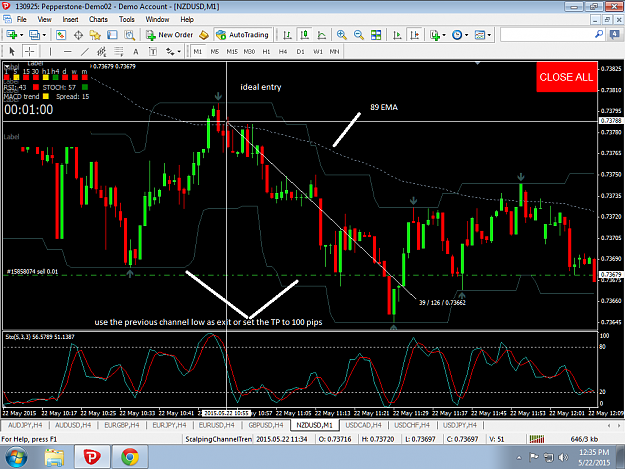Switch to the USDCAD,H4 chart tab
The width and height of the screenshot is (625, 469).
[363, 425]
